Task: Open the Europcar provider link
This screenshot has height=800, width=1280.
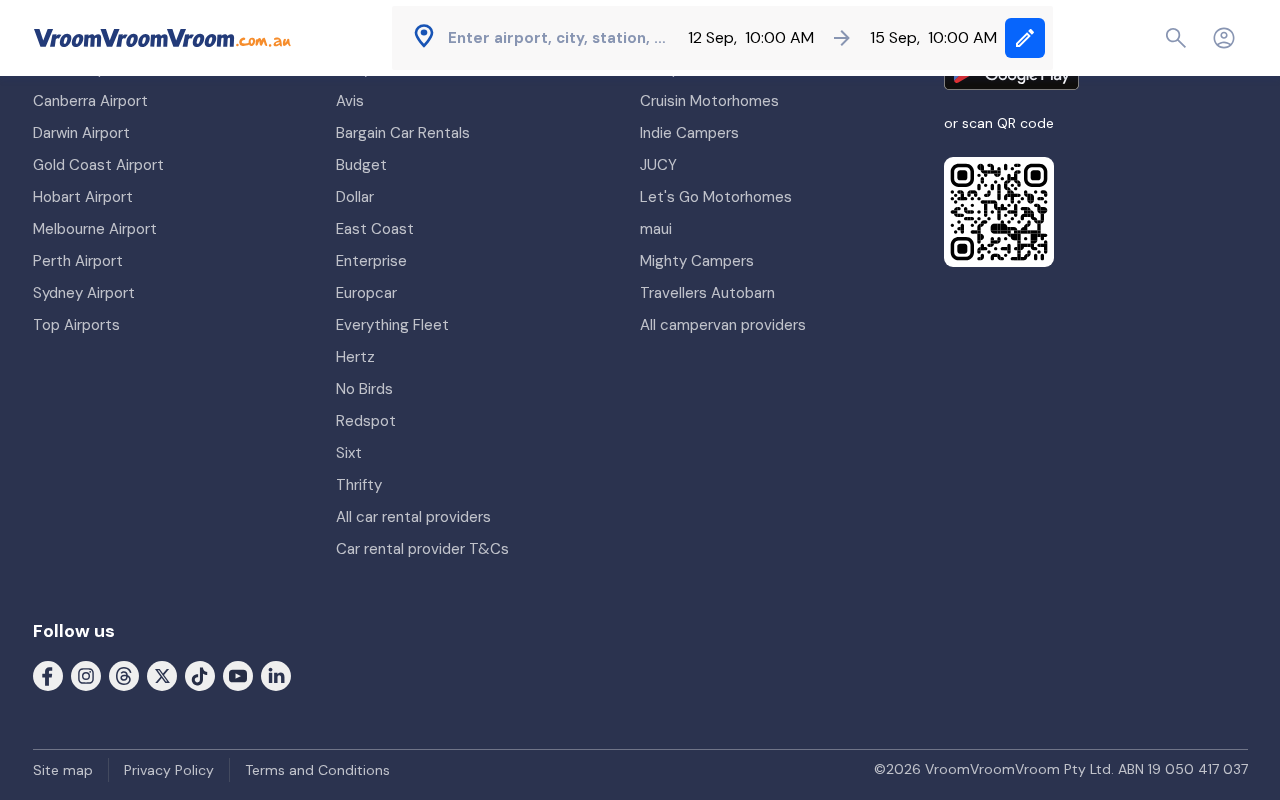Action: click(x=366, y=293)
